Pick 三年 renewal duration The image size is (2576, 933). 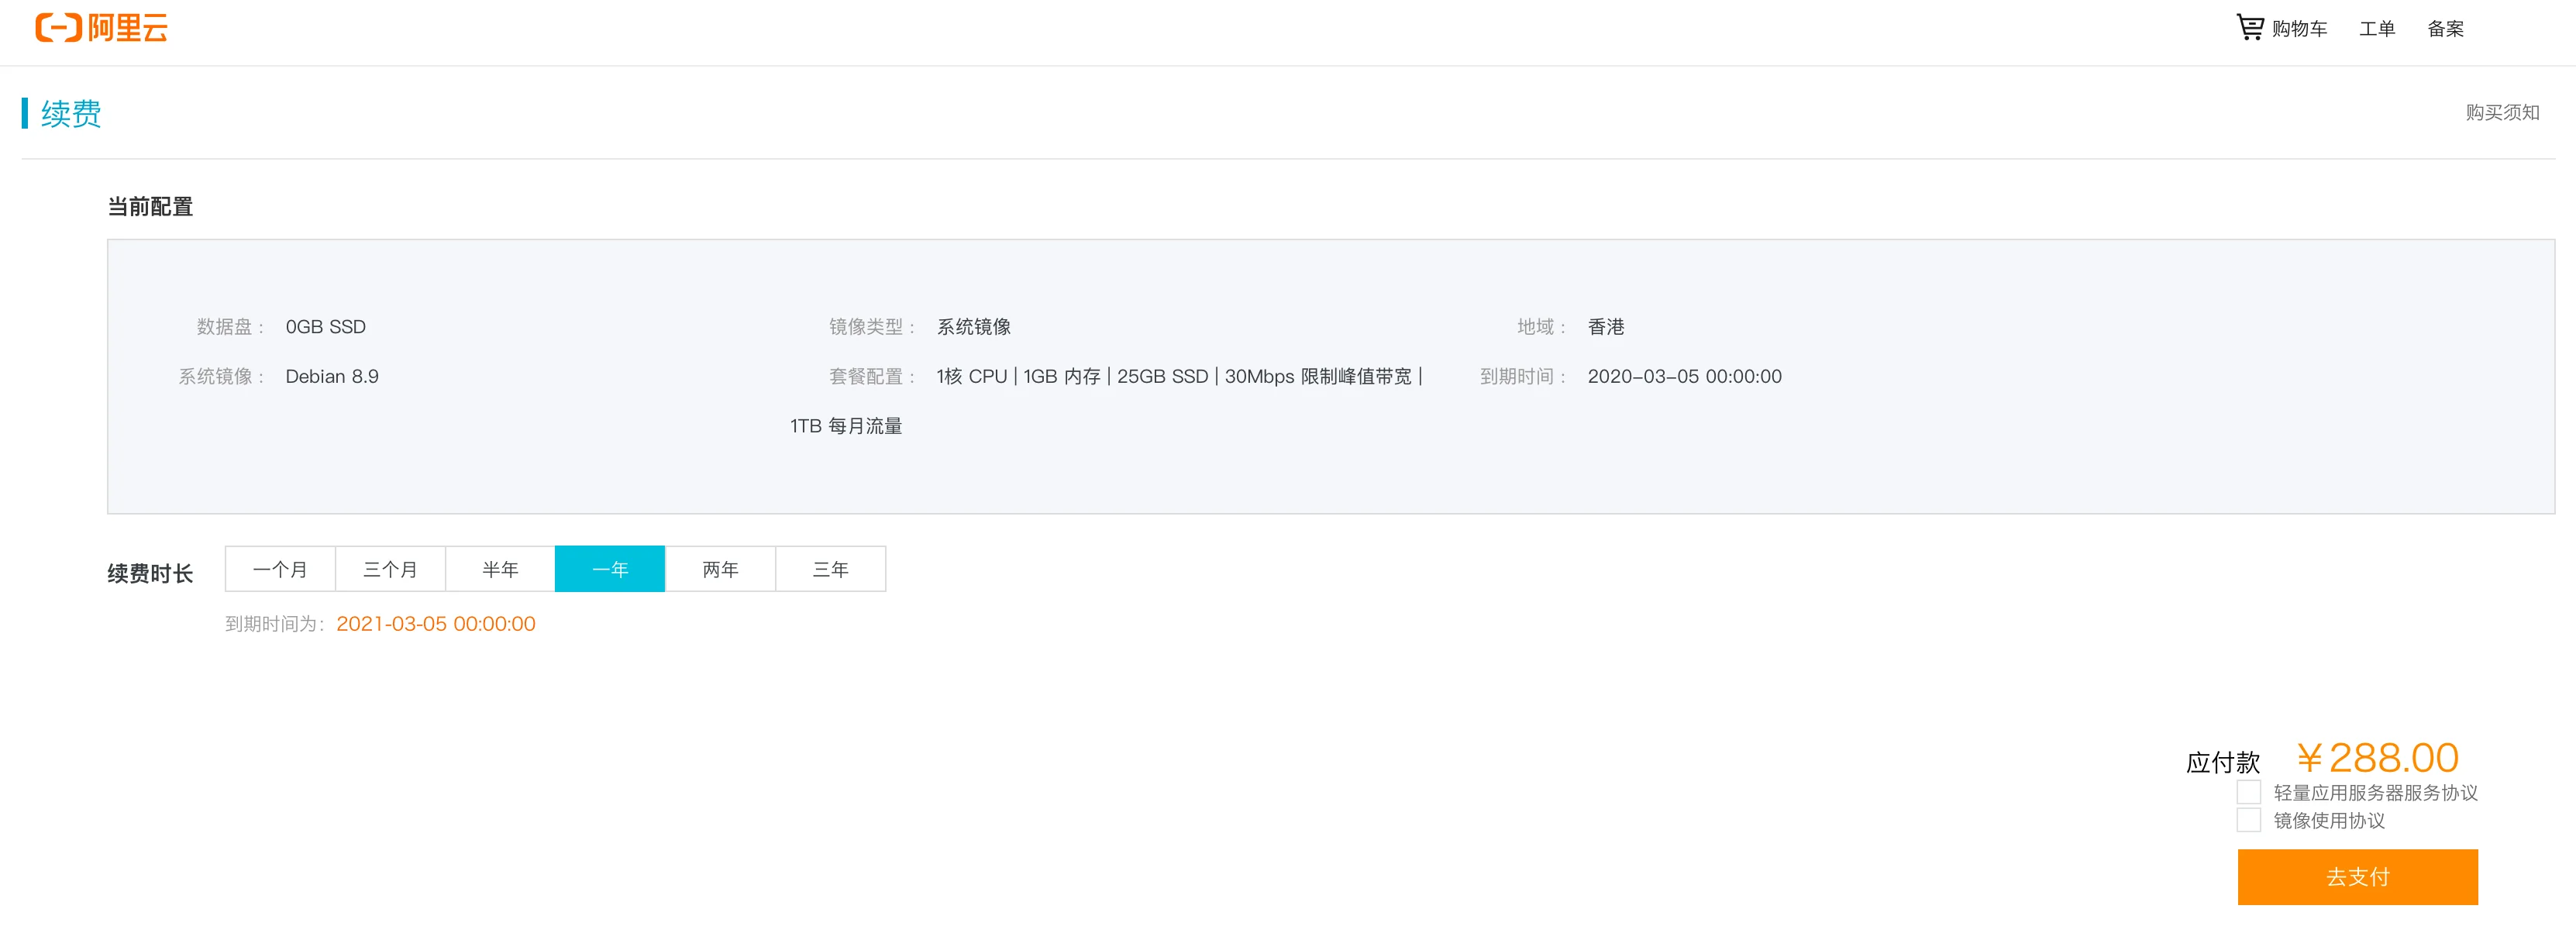tap(830, 569)
